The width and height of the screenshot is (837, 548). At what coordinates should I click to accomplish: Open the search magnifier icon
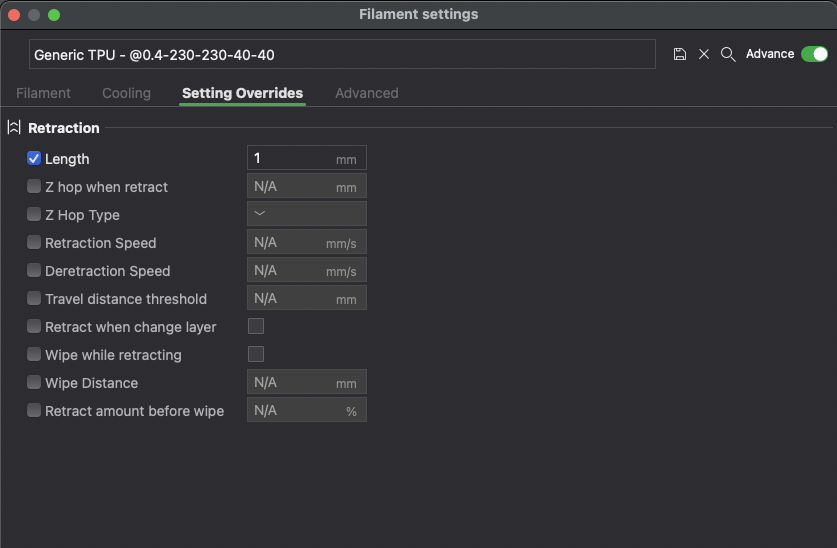[x=728, y=54]
